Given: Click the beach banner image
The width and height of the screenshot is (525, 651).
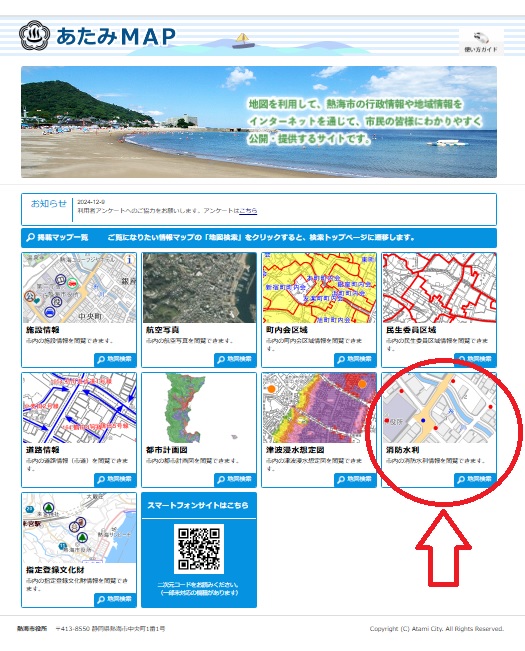Looking at the screenshot, I should coord(259,122).
